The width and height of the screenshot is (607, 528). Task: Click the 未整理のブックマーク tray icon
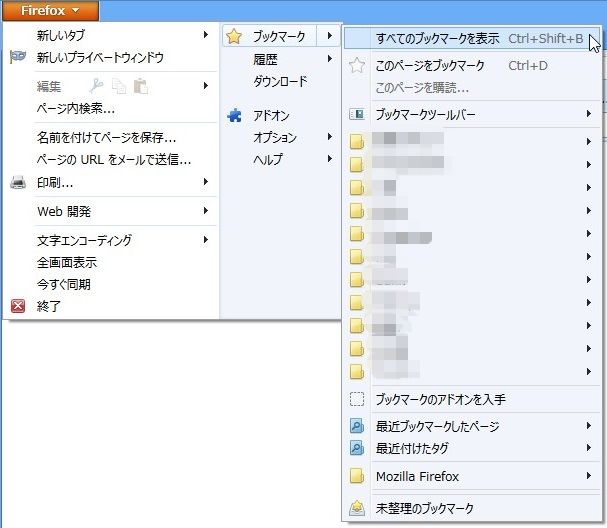357,508
